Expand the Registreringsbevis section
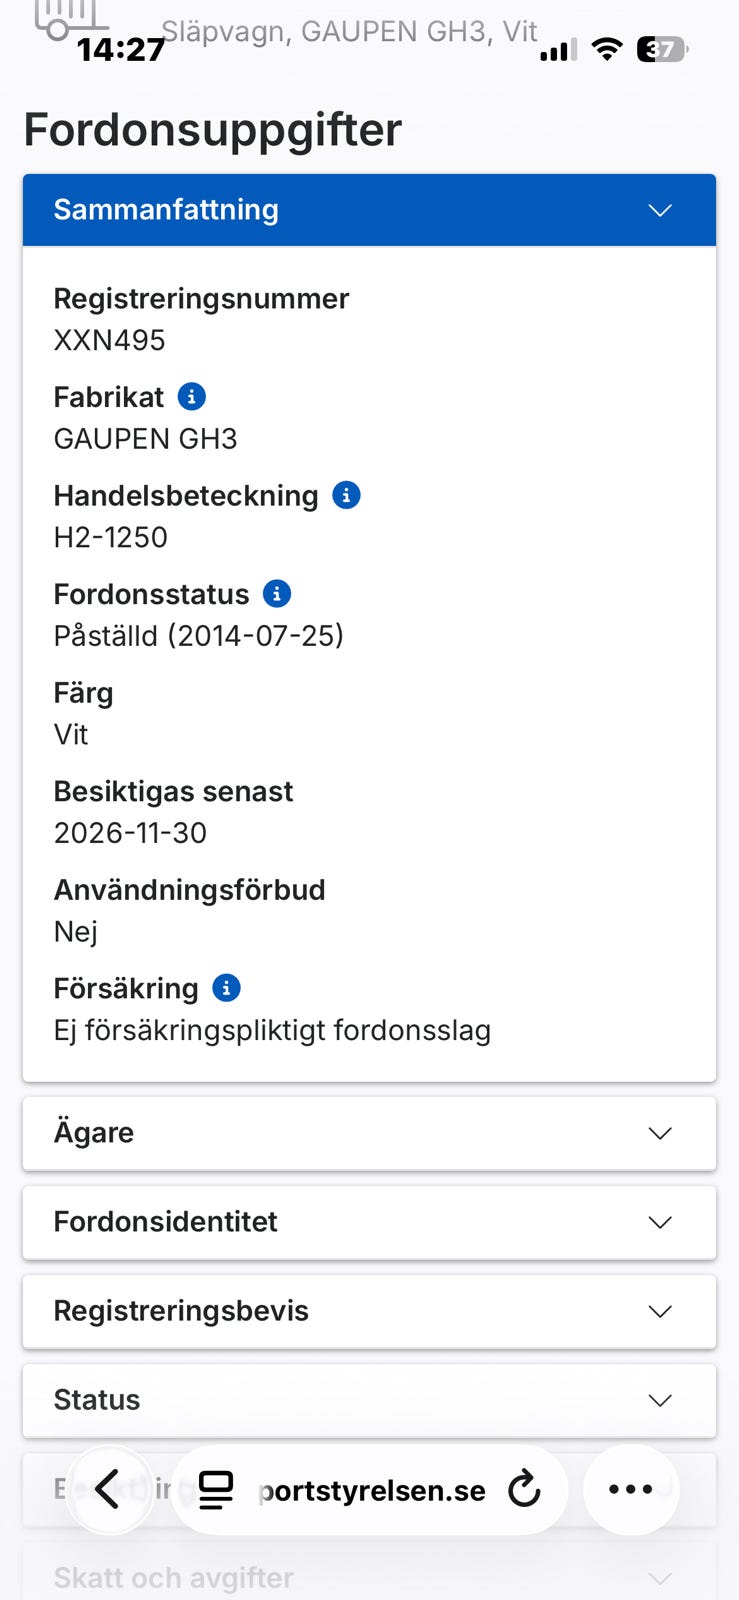Screen dimensions: 739x1600 pos(369,1311)
